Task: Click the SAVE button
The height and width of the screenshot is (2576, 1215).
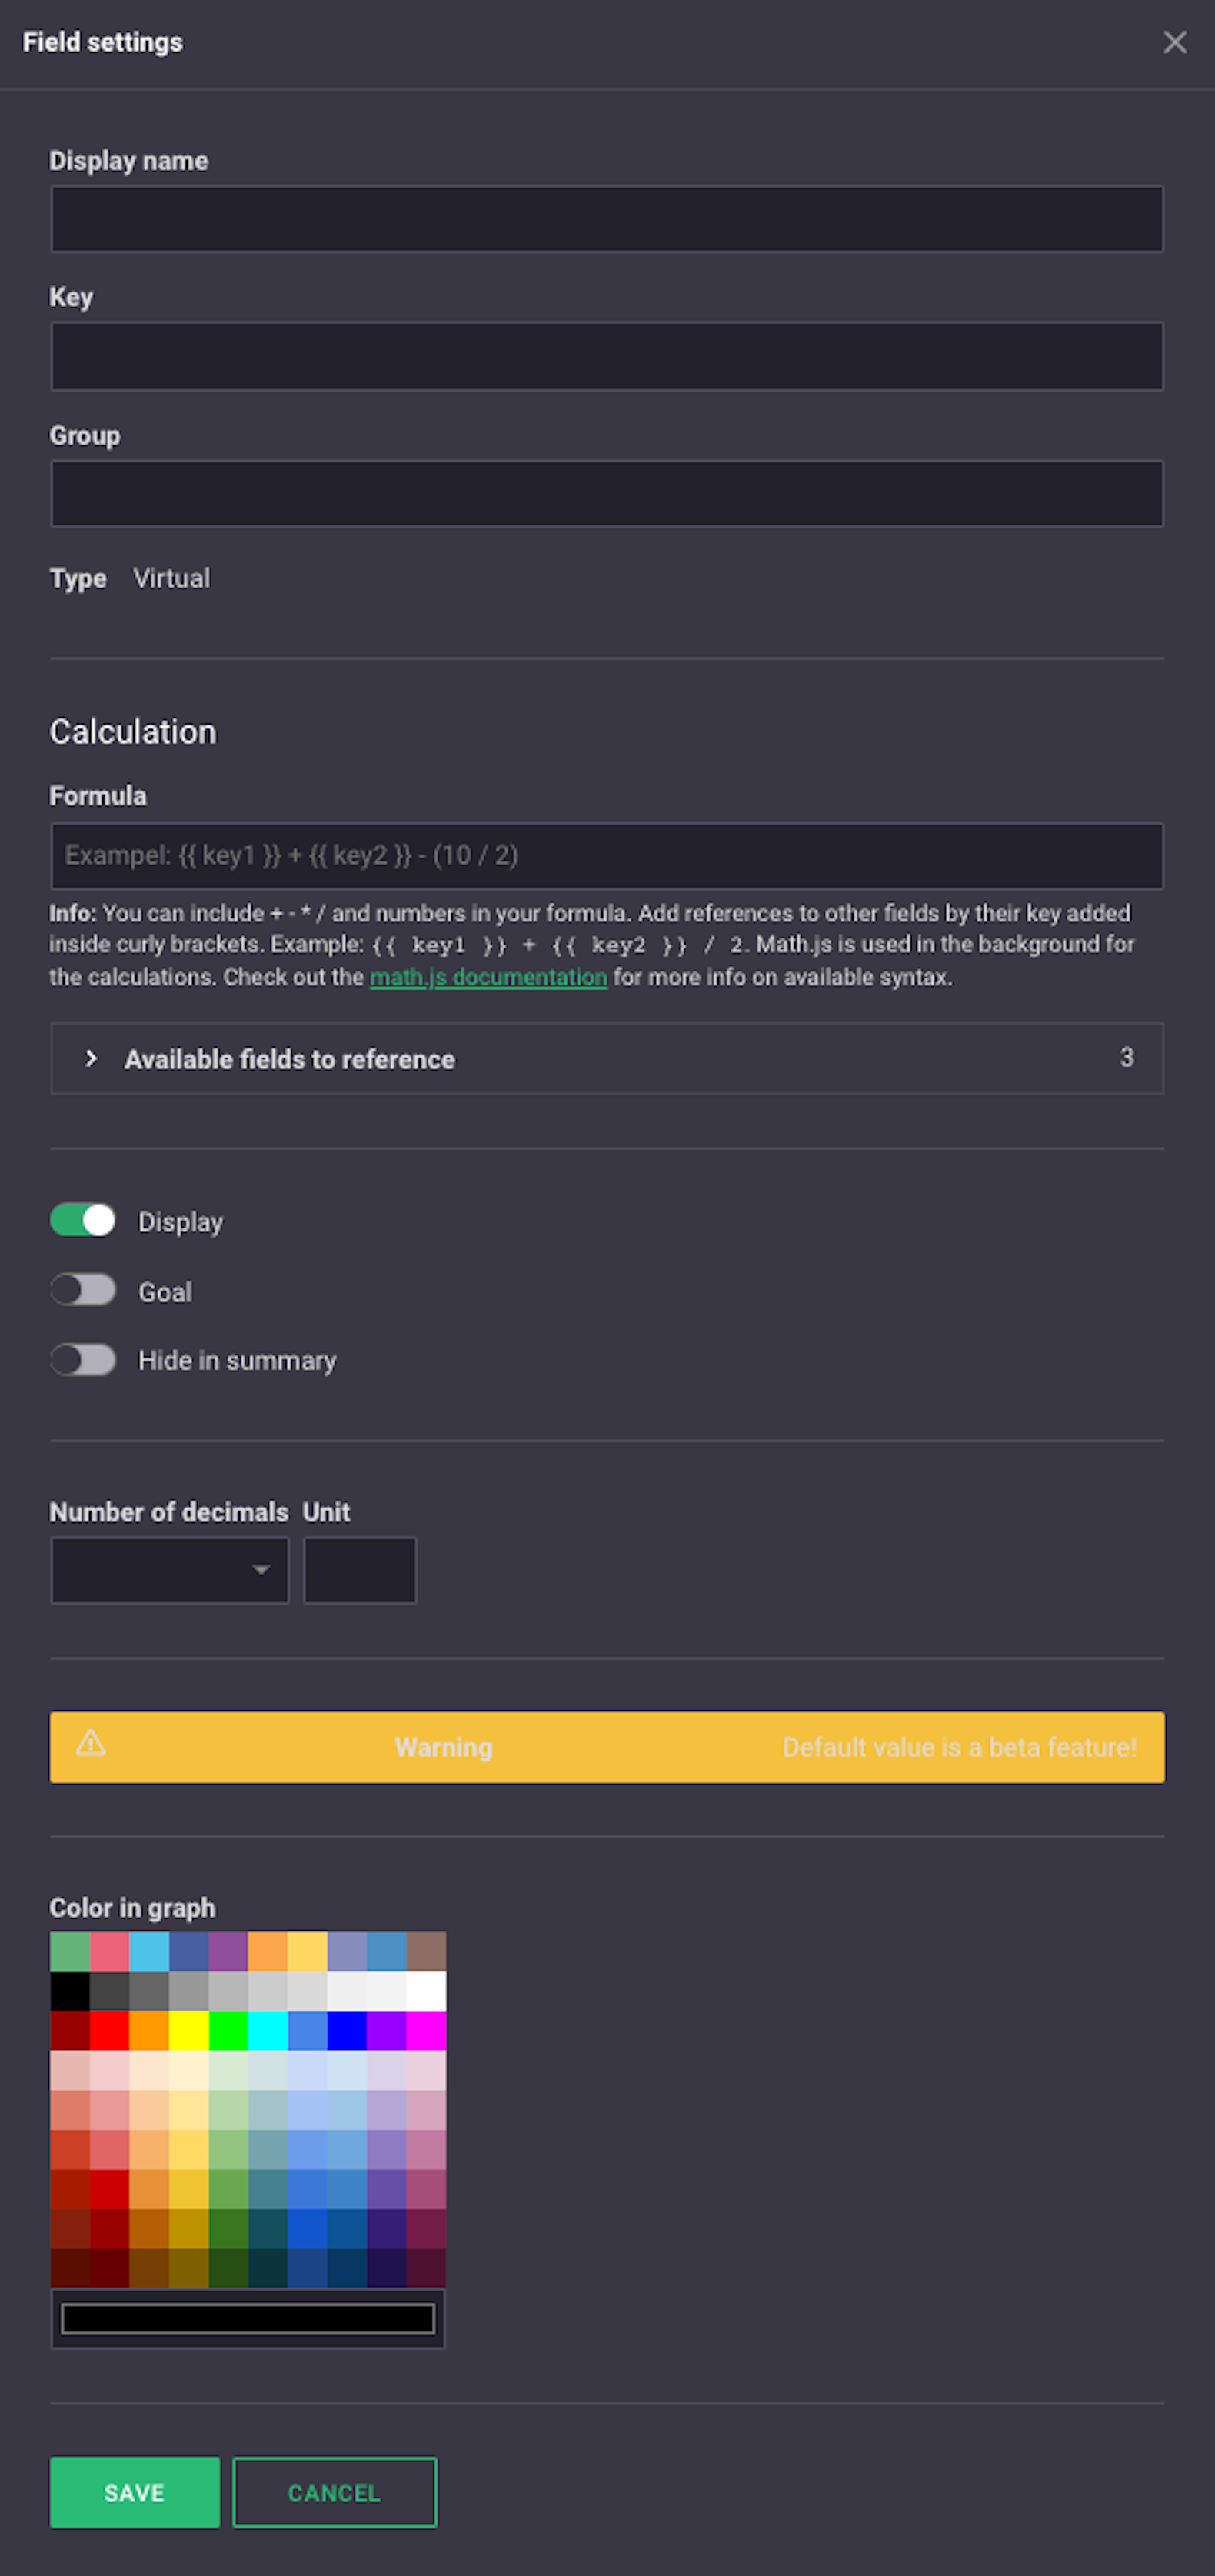Action: (135, 2492)
